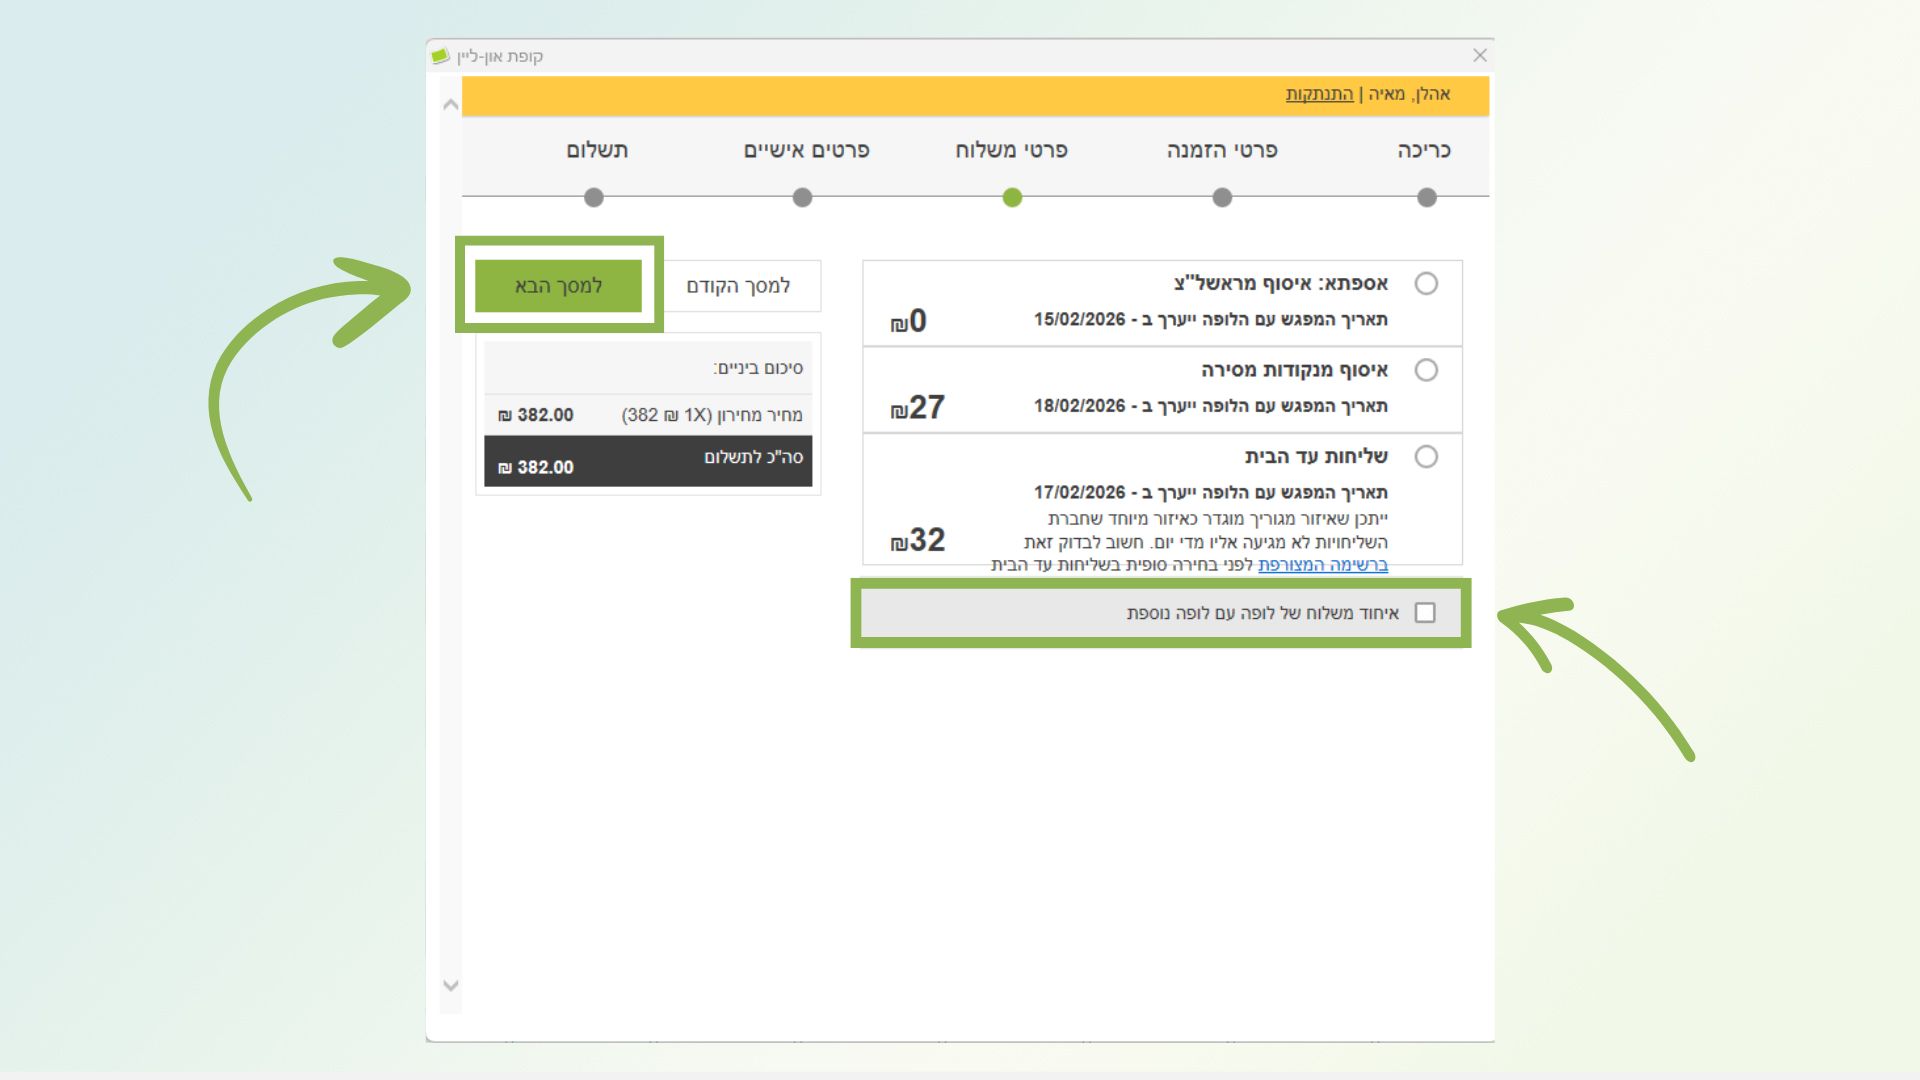Click the green app icon in title bar
This screenshot has width=1920, height=1080.
(x=440, y=56)
